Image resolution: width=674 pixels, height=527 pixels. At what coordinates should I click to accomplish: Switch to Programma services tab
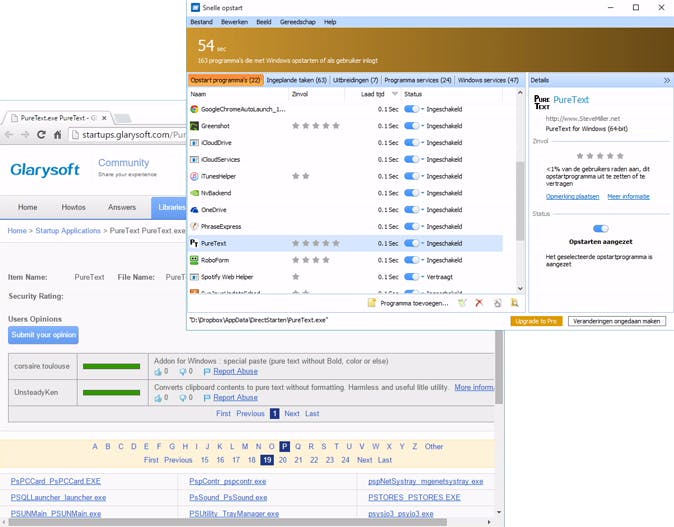(418, 80)
